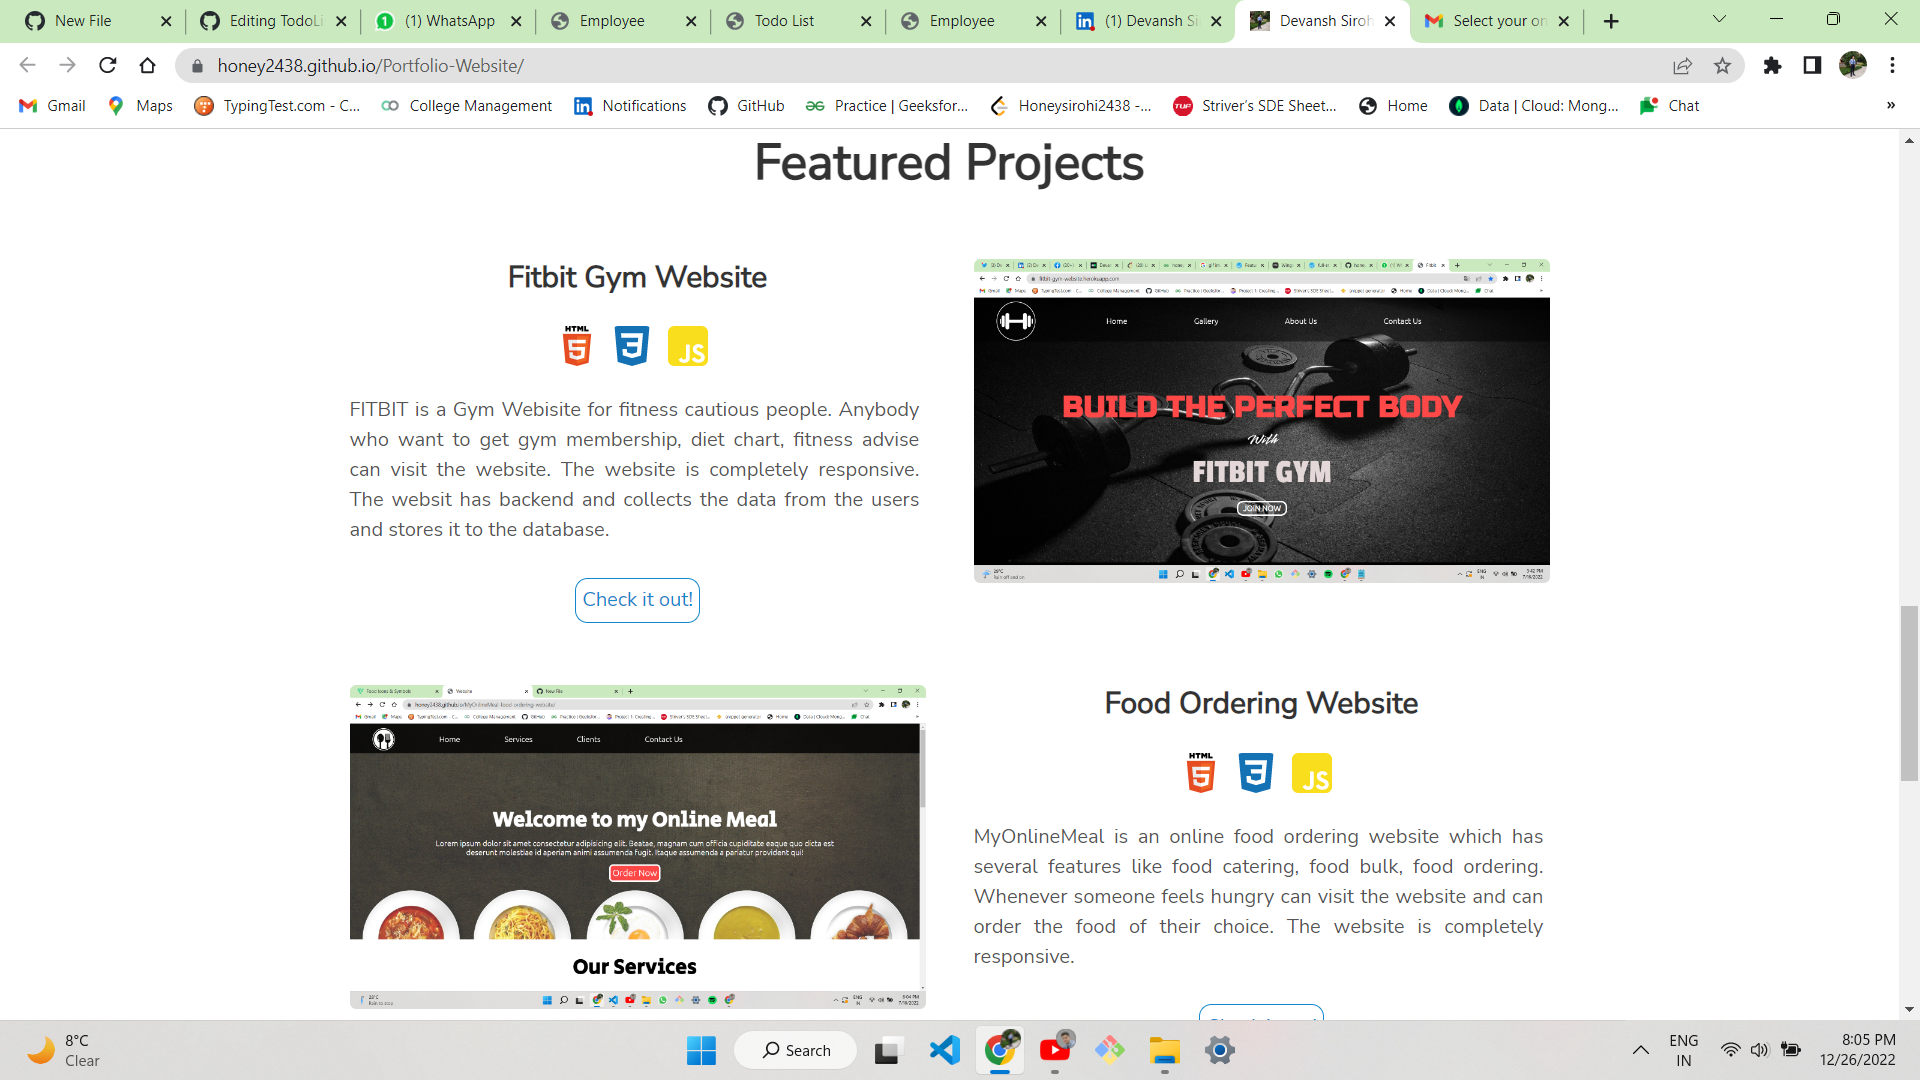
Task: Expand hidden system tray icons
Action: [x=1640, y=1050]
